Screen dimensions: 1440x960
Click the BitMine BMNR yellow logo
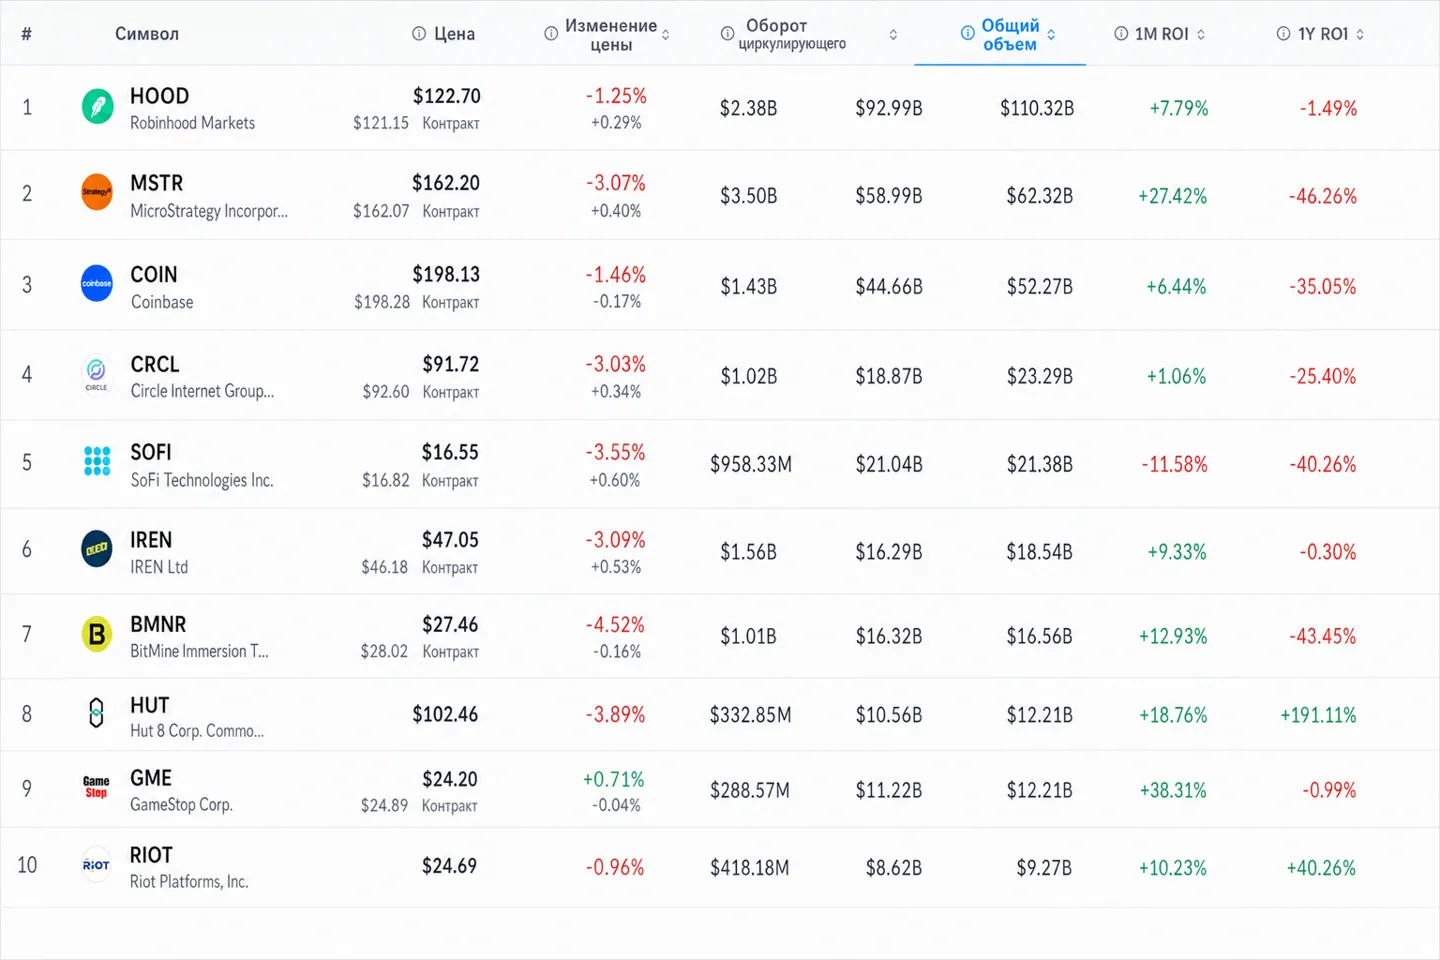(97, 634)
